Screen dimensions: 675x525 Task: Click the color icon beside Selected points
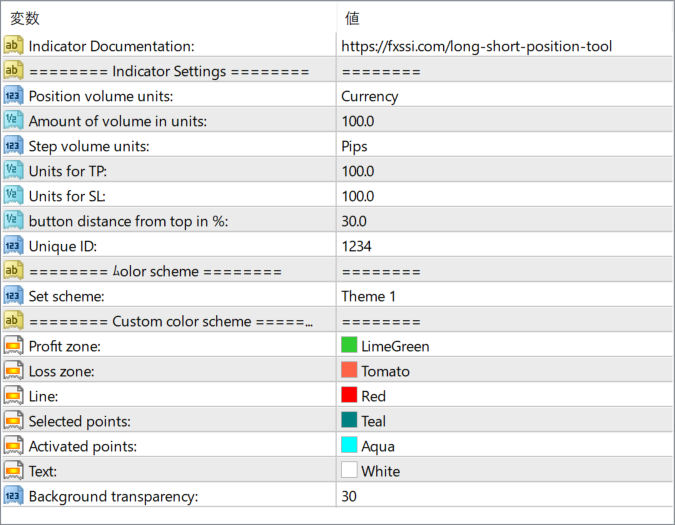(x=13, y=420)
